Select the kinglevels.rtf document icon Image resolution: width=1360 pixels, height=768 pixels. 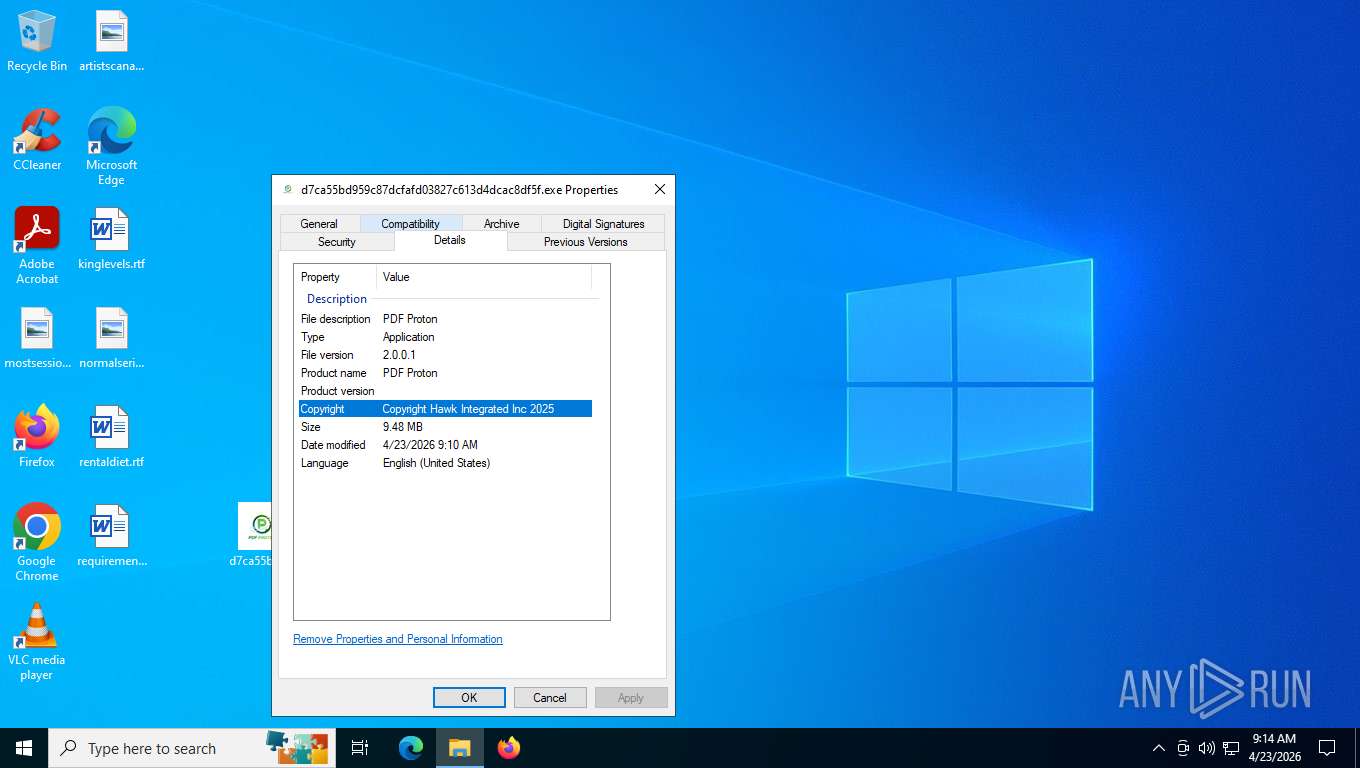[111, 238]
